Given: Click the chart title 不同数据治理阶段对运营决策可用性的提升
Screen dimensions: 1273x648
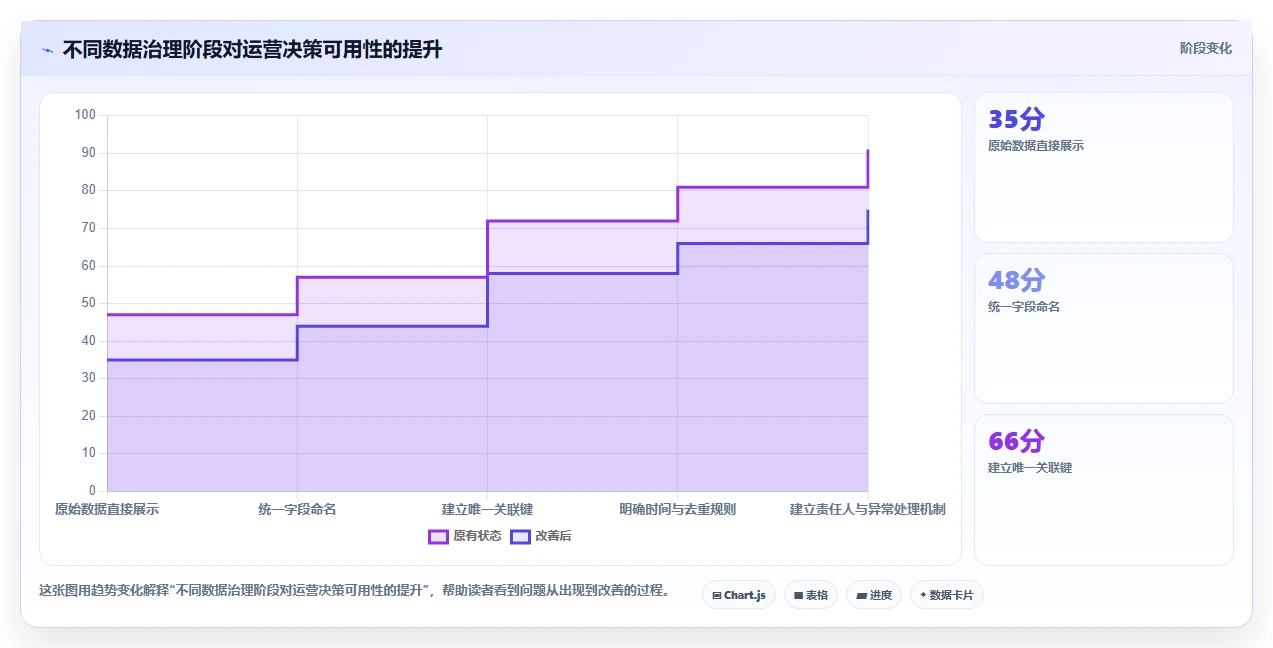Looking at the screenshot, I should click(x=252, y=49).
